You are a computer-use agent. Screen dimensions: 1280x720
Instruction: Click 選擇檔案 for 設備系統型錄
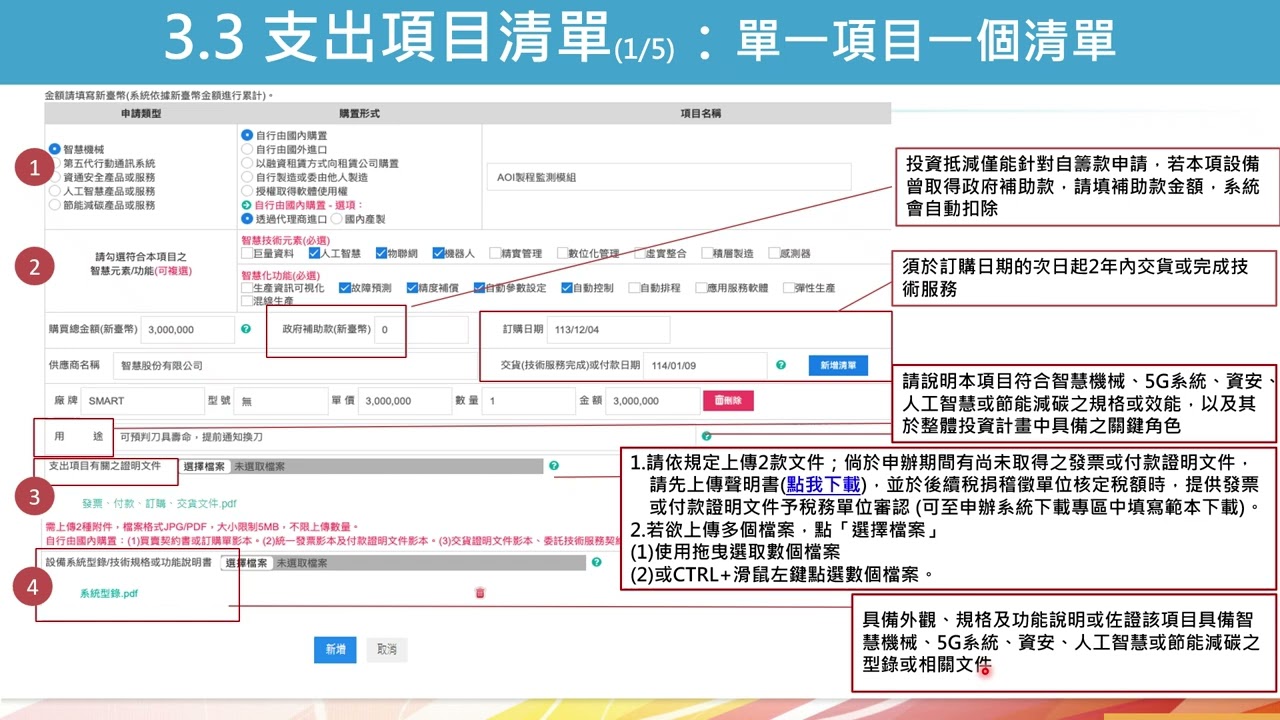click(x=247, y=563)
